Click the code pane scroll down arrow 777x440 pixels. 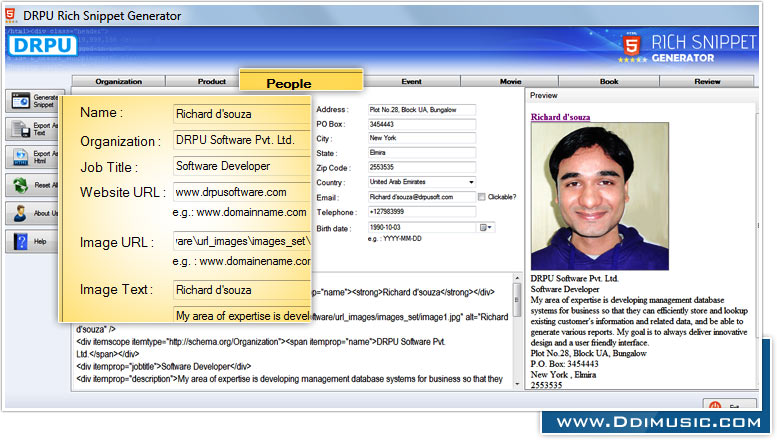click(517, 384)
